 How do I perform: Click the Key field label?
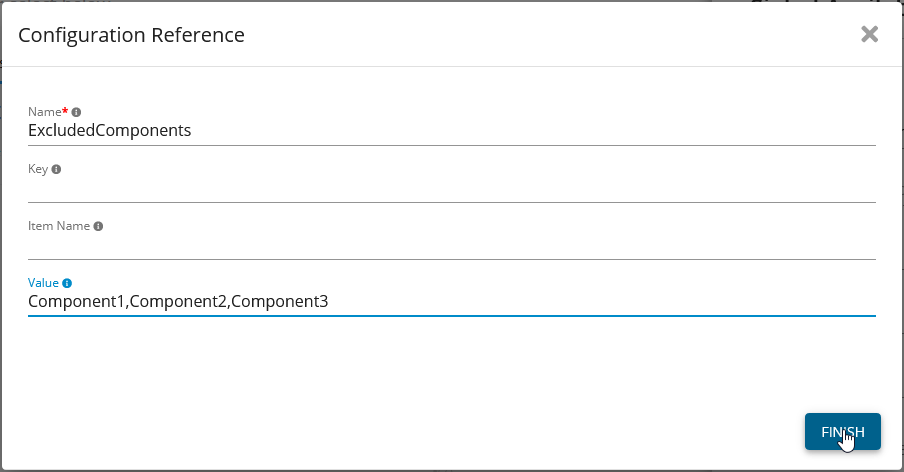(38, 169)
